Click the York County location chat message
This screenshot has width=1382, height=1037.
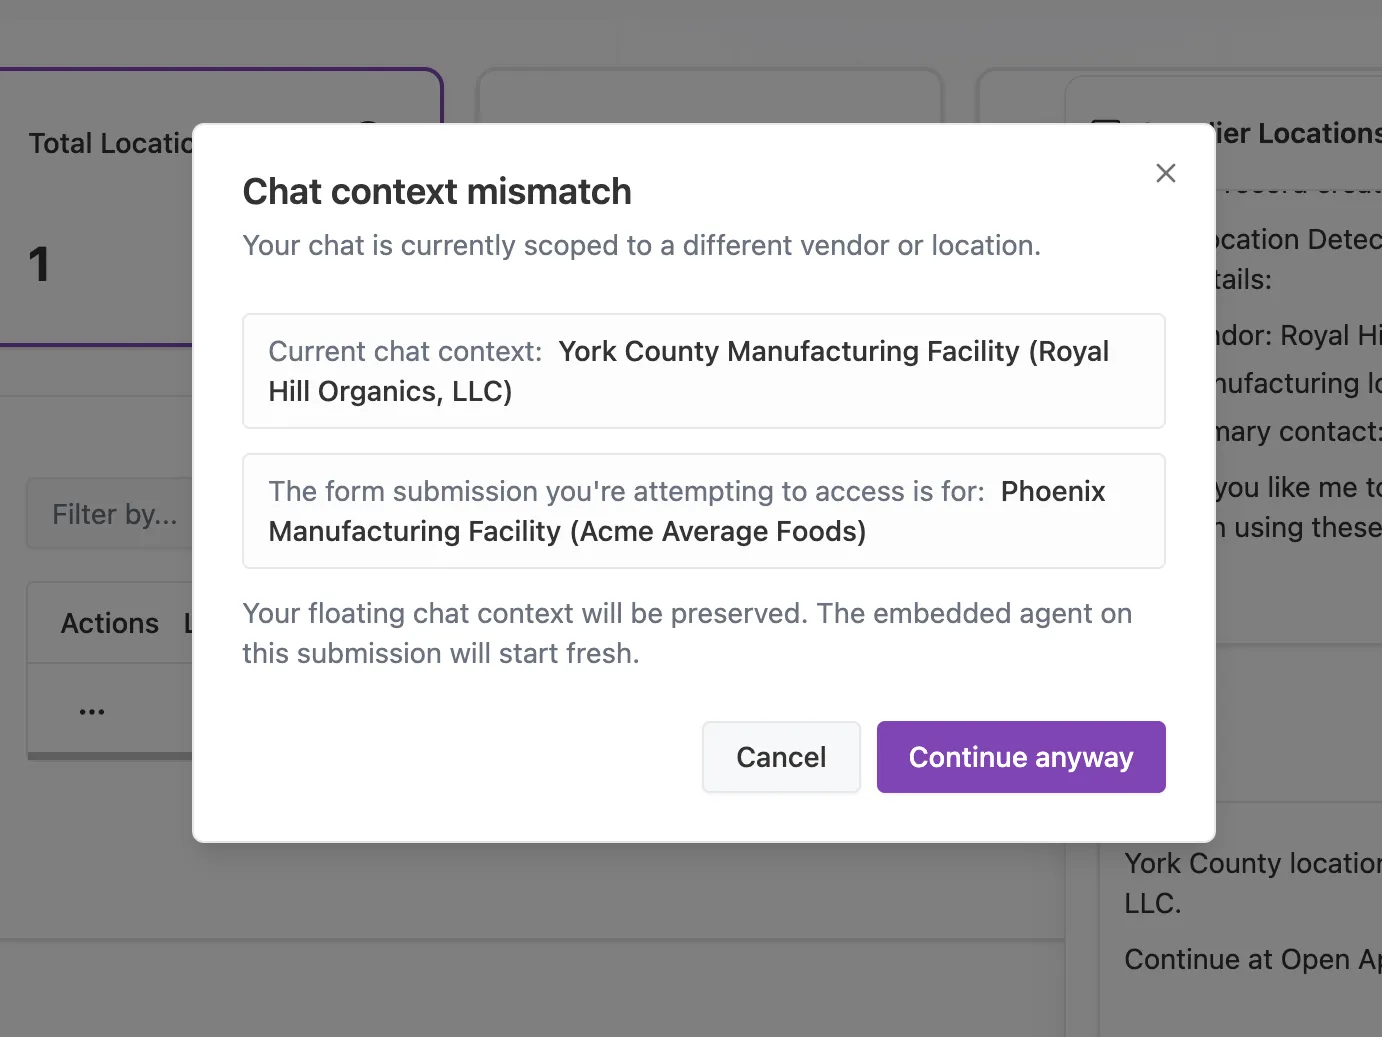(1252, 864)
